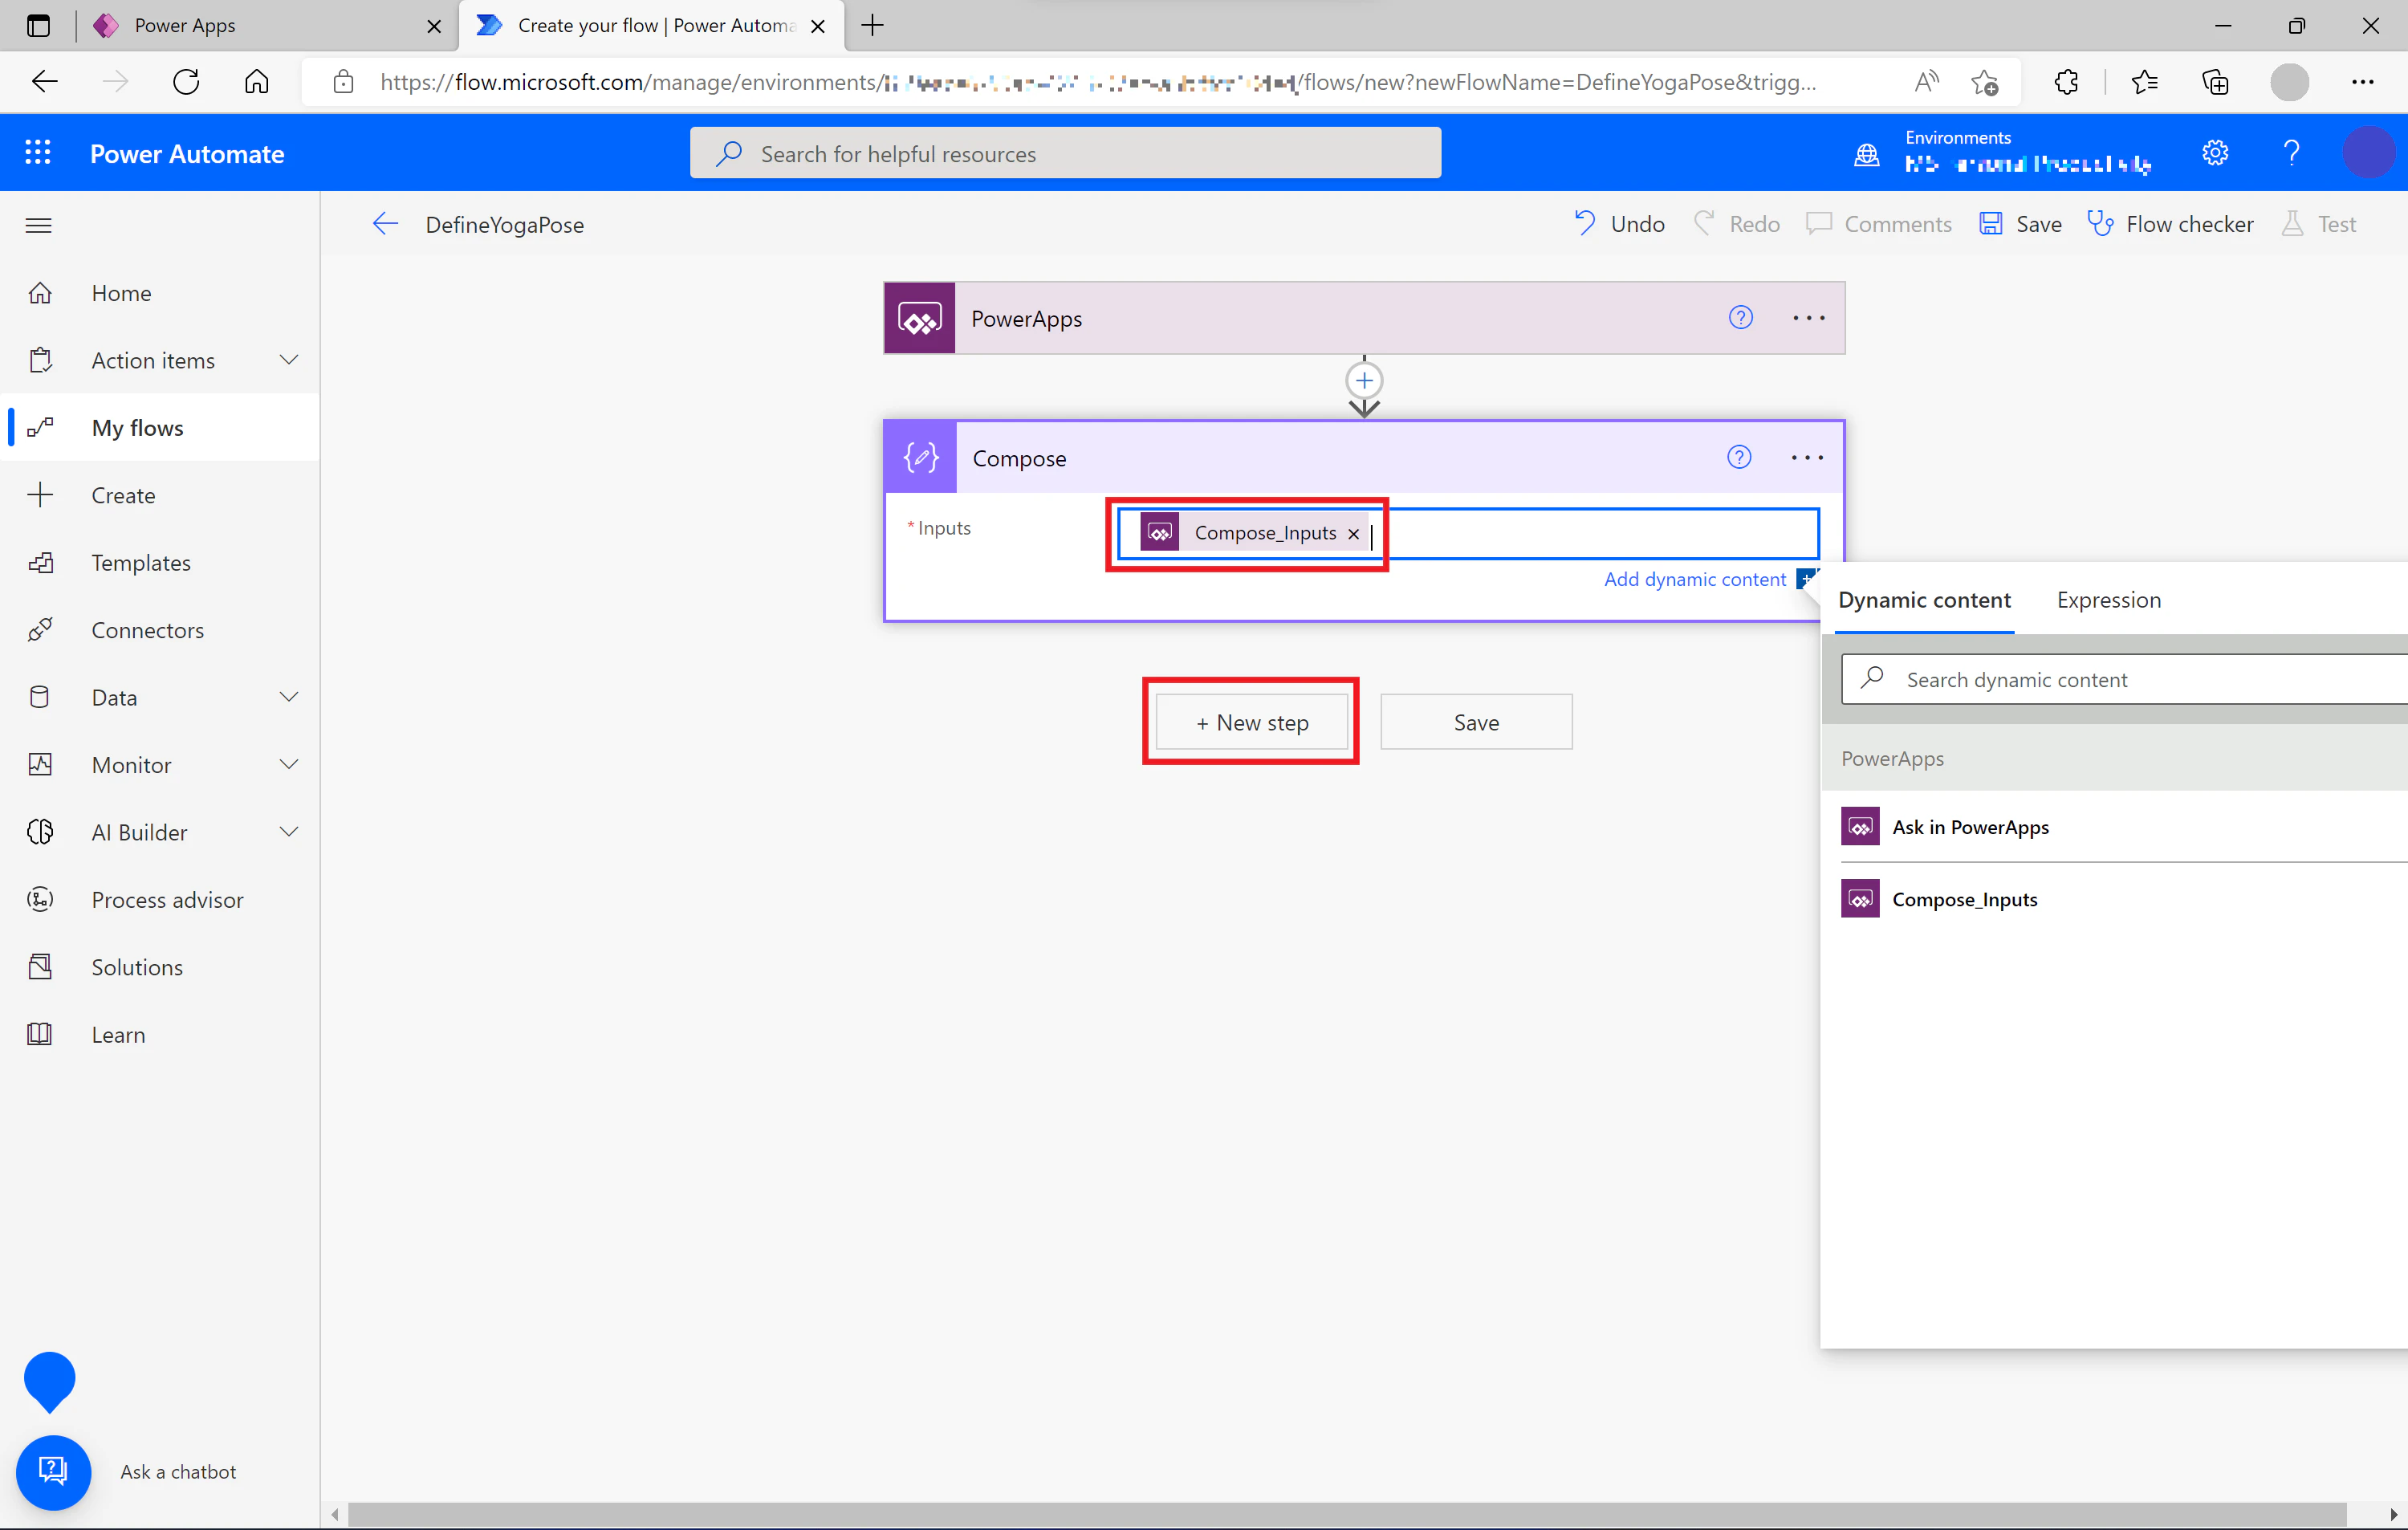Click the PowerApps trigger help icon

pyautogui.click(x=1741, y=317)
